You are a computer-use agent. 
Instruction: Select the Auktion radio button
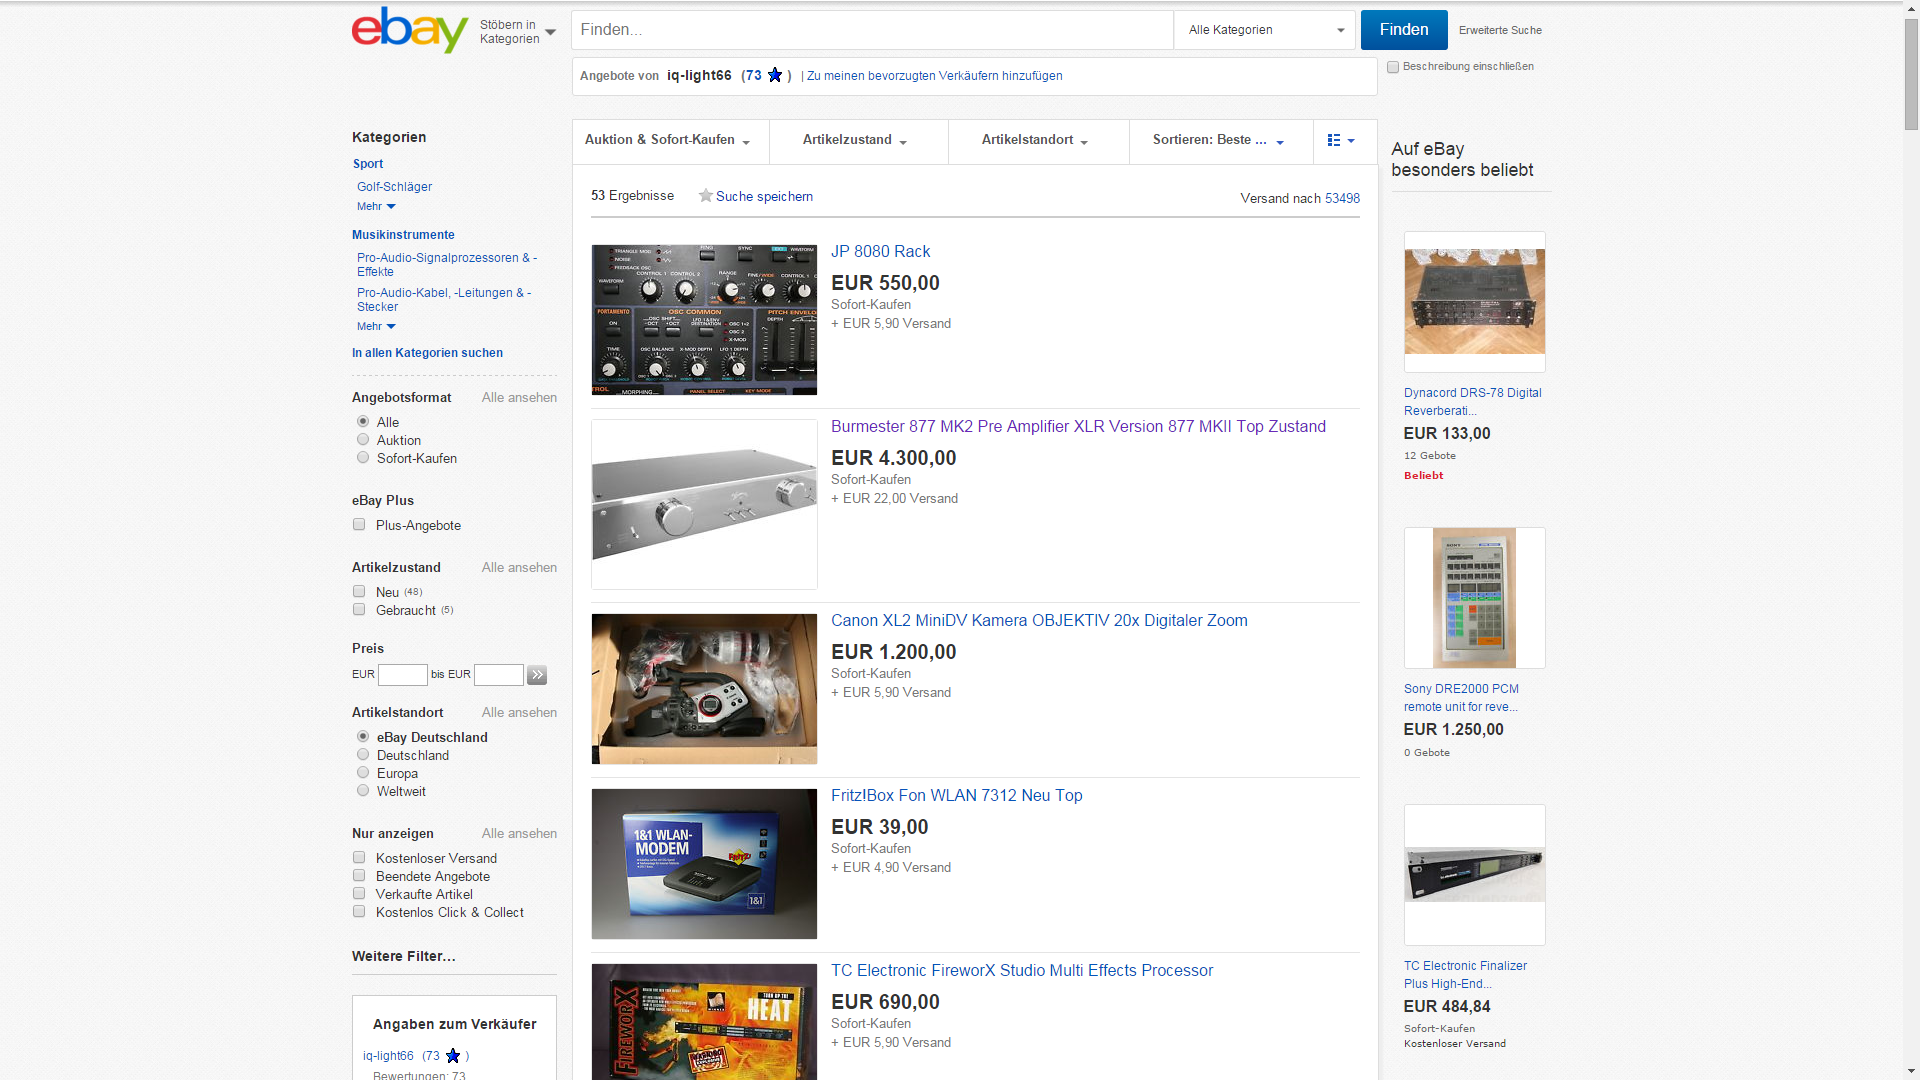point(363,440)
